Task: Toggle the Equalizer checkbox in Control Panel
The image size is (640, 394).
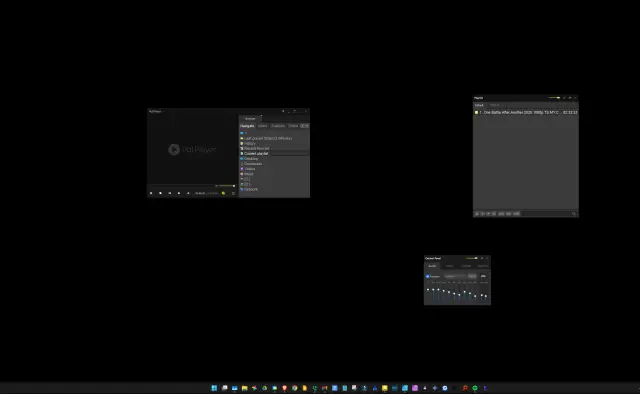Action: pyautogui.click(x=428, y=276)
